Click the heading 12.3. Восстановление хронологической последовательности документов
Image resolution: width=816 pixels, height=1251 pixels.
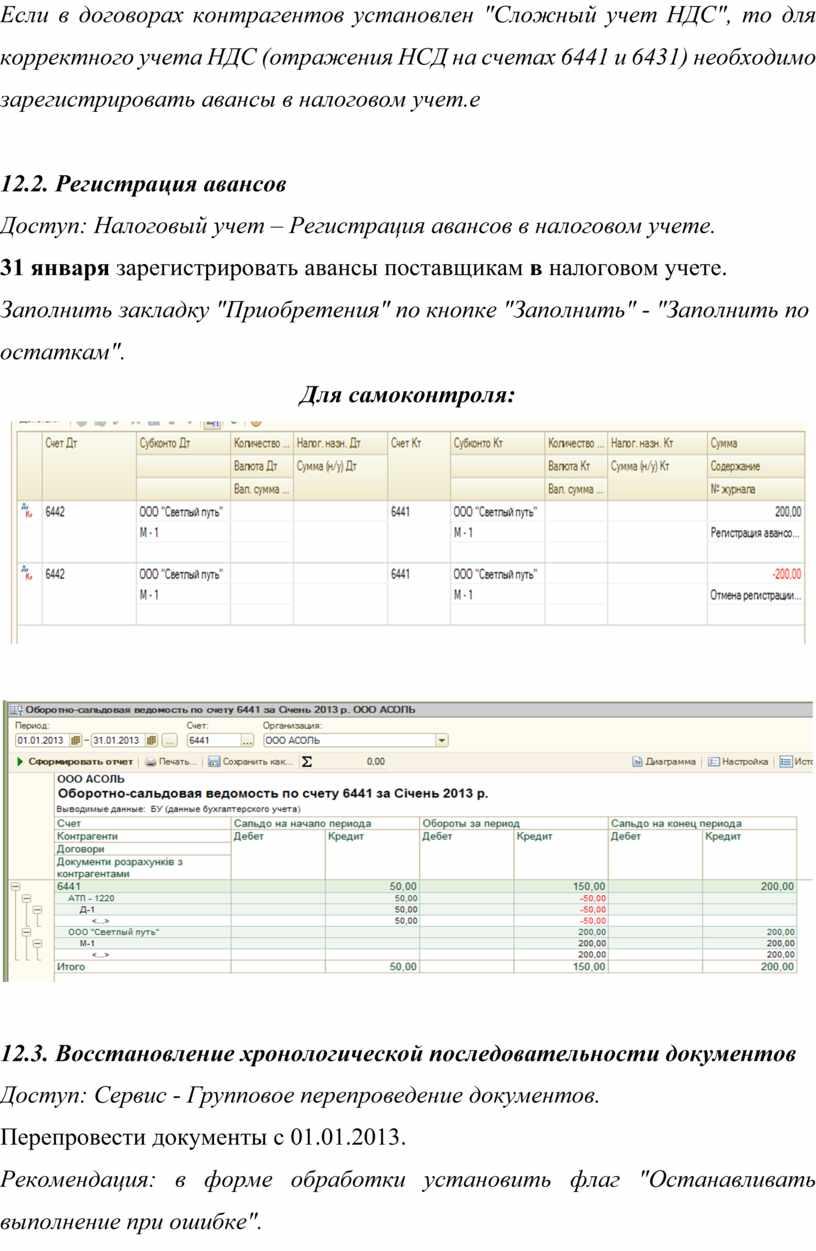(x=399, y=1054)
